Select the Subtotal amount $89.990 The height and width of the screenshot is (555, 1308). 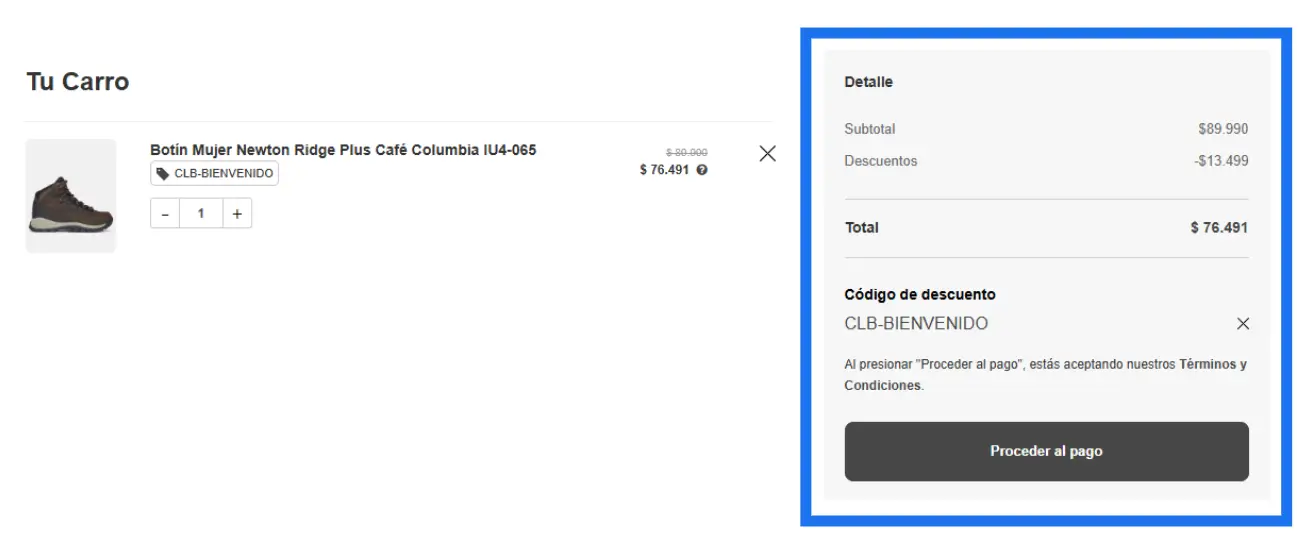click(x=1223, y=129)
